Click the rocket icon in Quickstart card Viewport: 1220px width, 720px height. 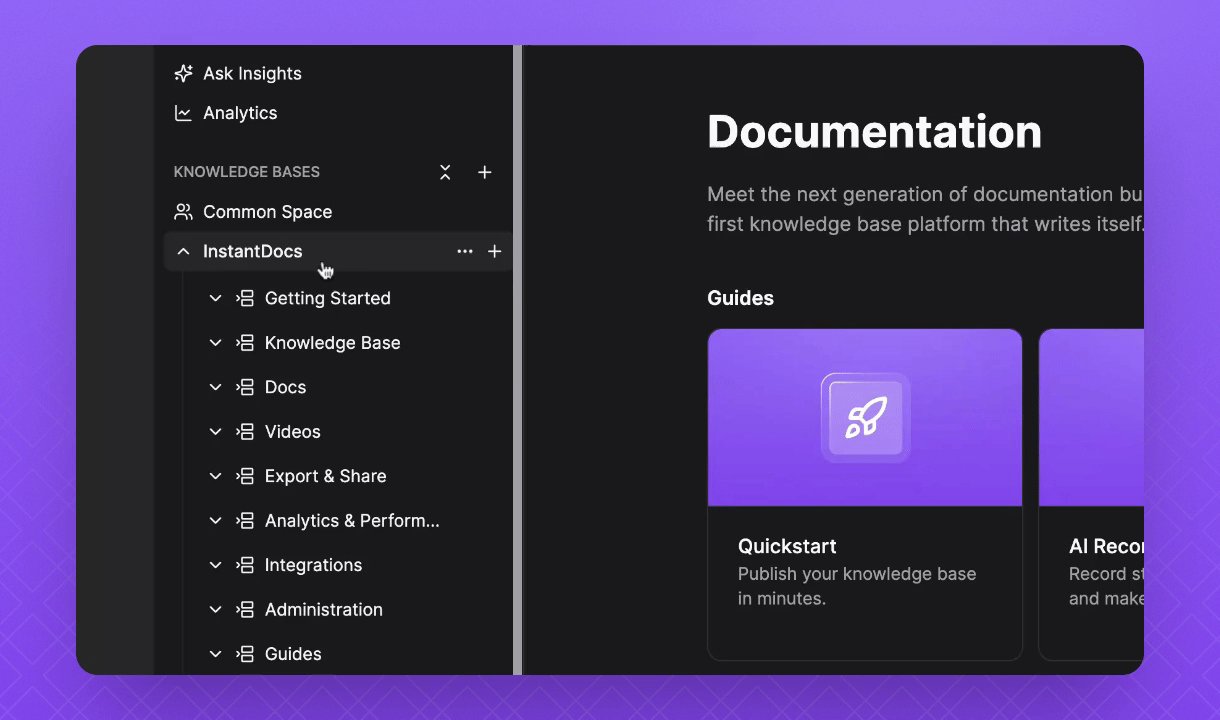point(865,417)
